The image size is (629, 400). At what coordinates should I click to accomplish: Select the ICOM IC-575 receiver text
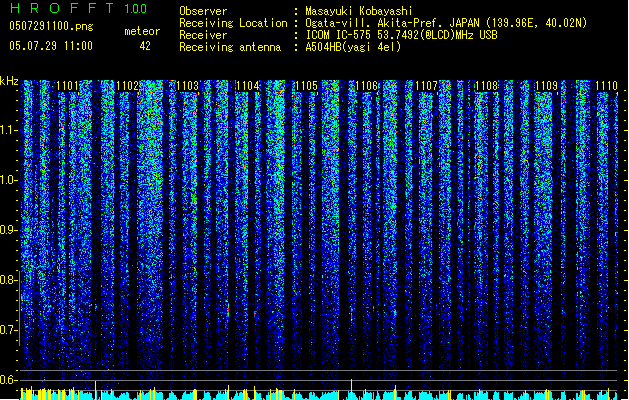tap(401, 35)
